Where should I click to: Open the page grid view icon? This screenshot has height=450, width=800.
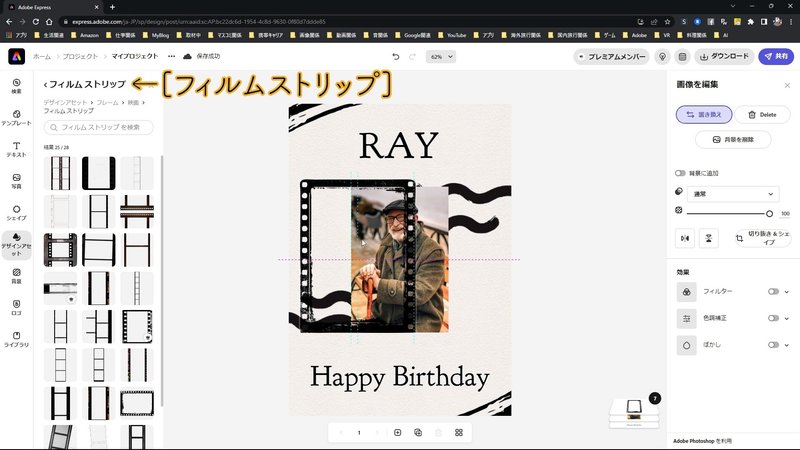coord(459,433)
